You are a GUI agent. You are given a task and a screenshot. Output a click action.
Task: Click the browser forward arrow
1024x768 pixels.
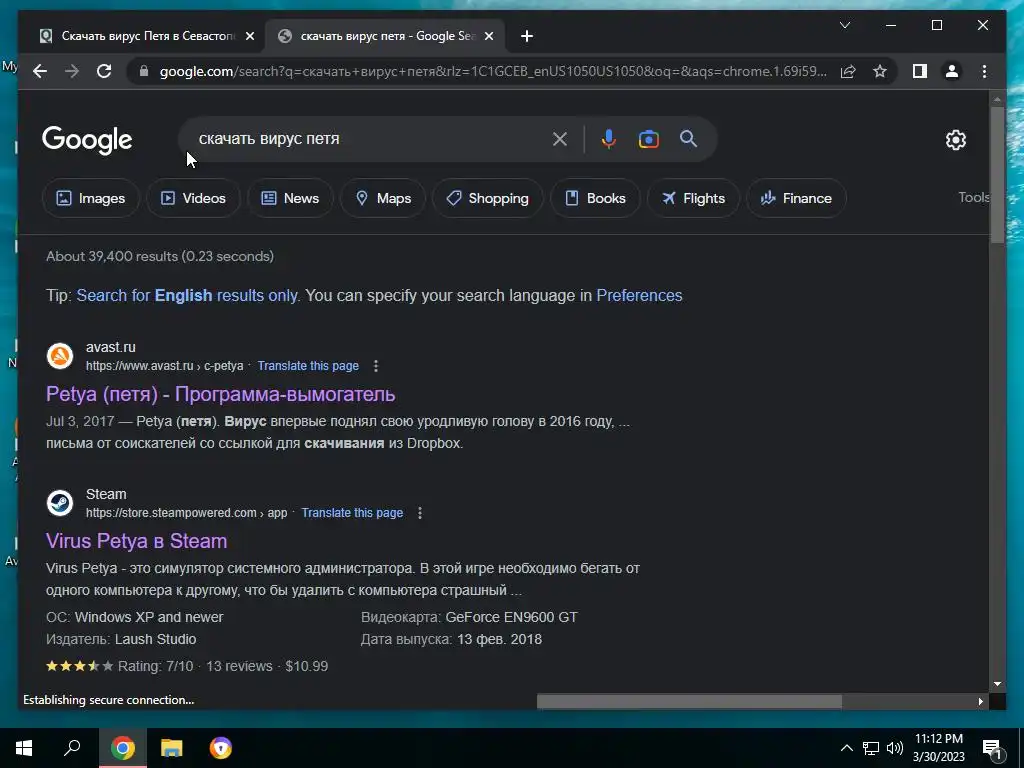(x=72, y=71)
